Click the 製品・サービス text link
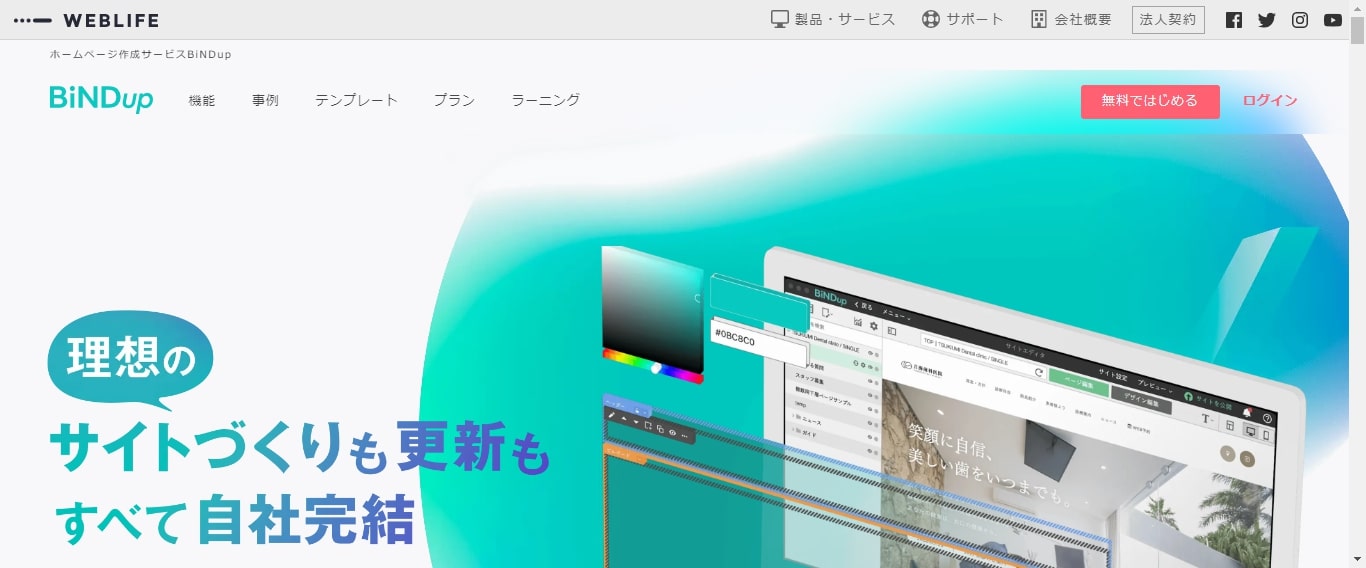This screenshot has width=1366, height=568. tap(845, 19)
